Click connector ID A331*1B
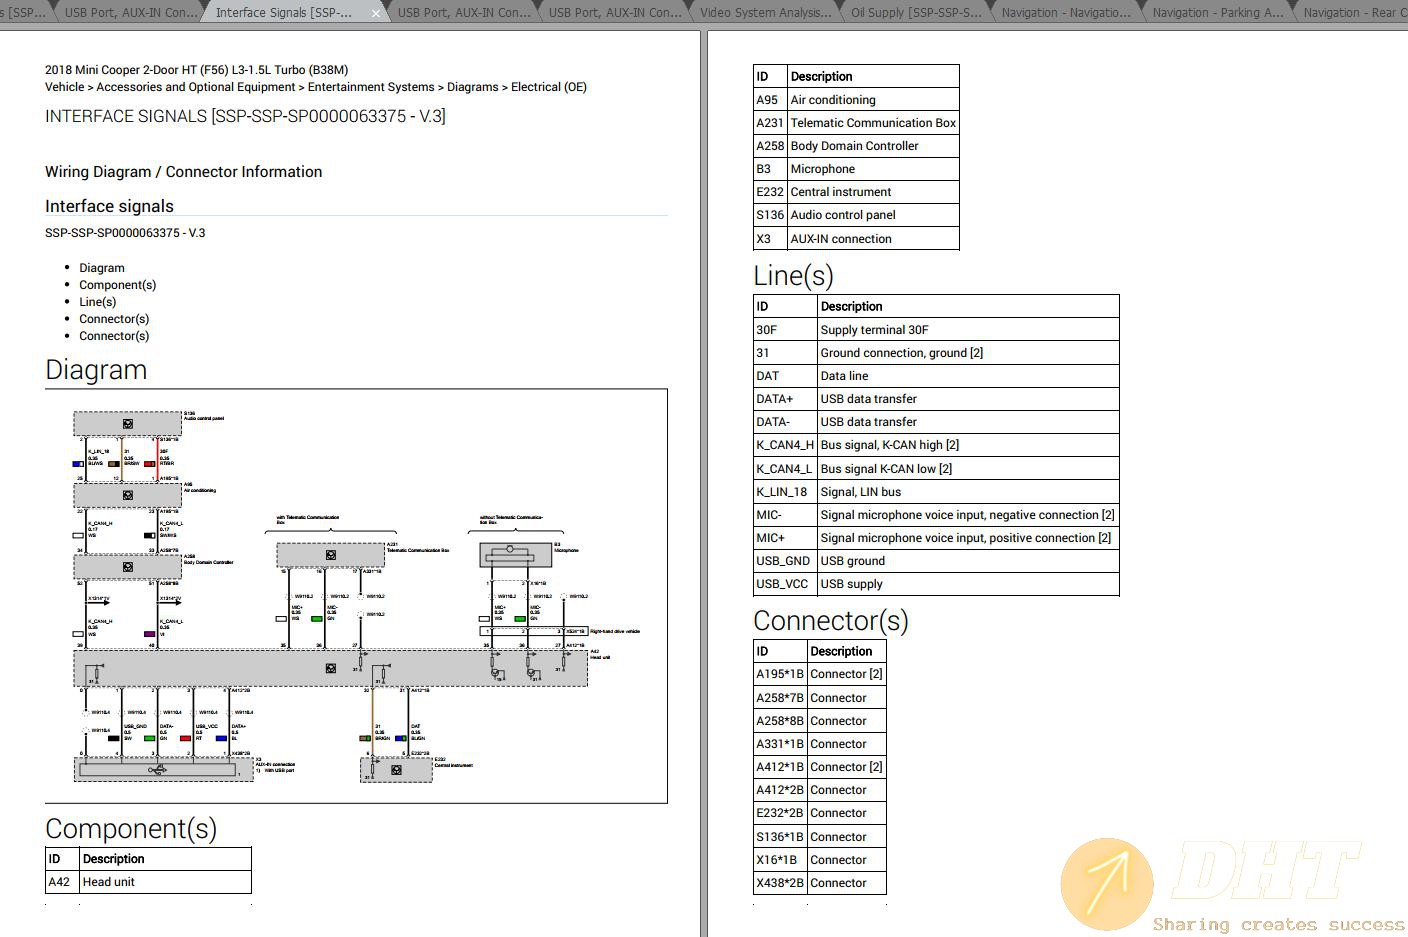This screenshot has height=937, width=1408. (x=780, y=744)
